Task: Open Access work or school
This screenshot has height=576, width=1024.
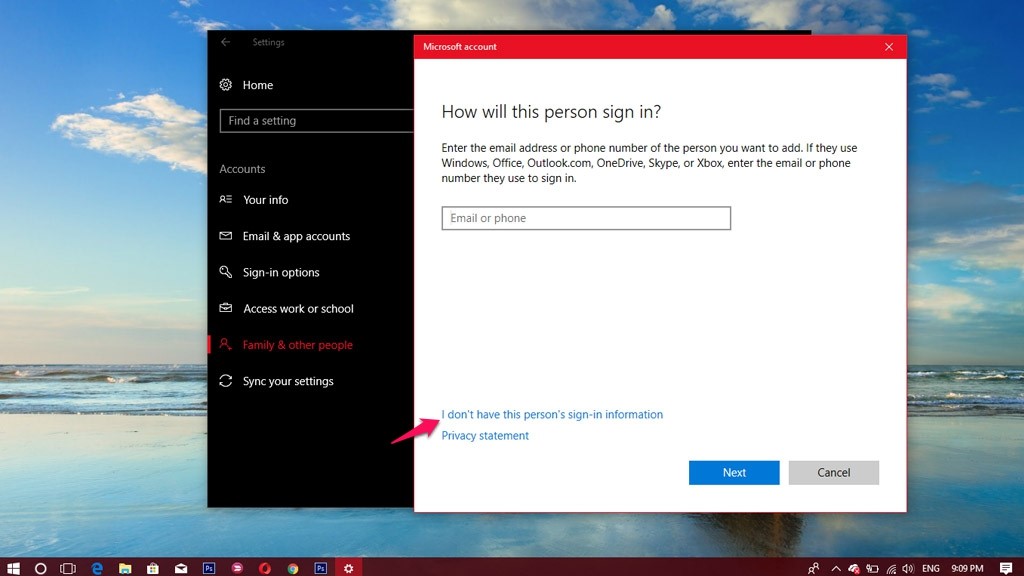Action: (298, 309)
